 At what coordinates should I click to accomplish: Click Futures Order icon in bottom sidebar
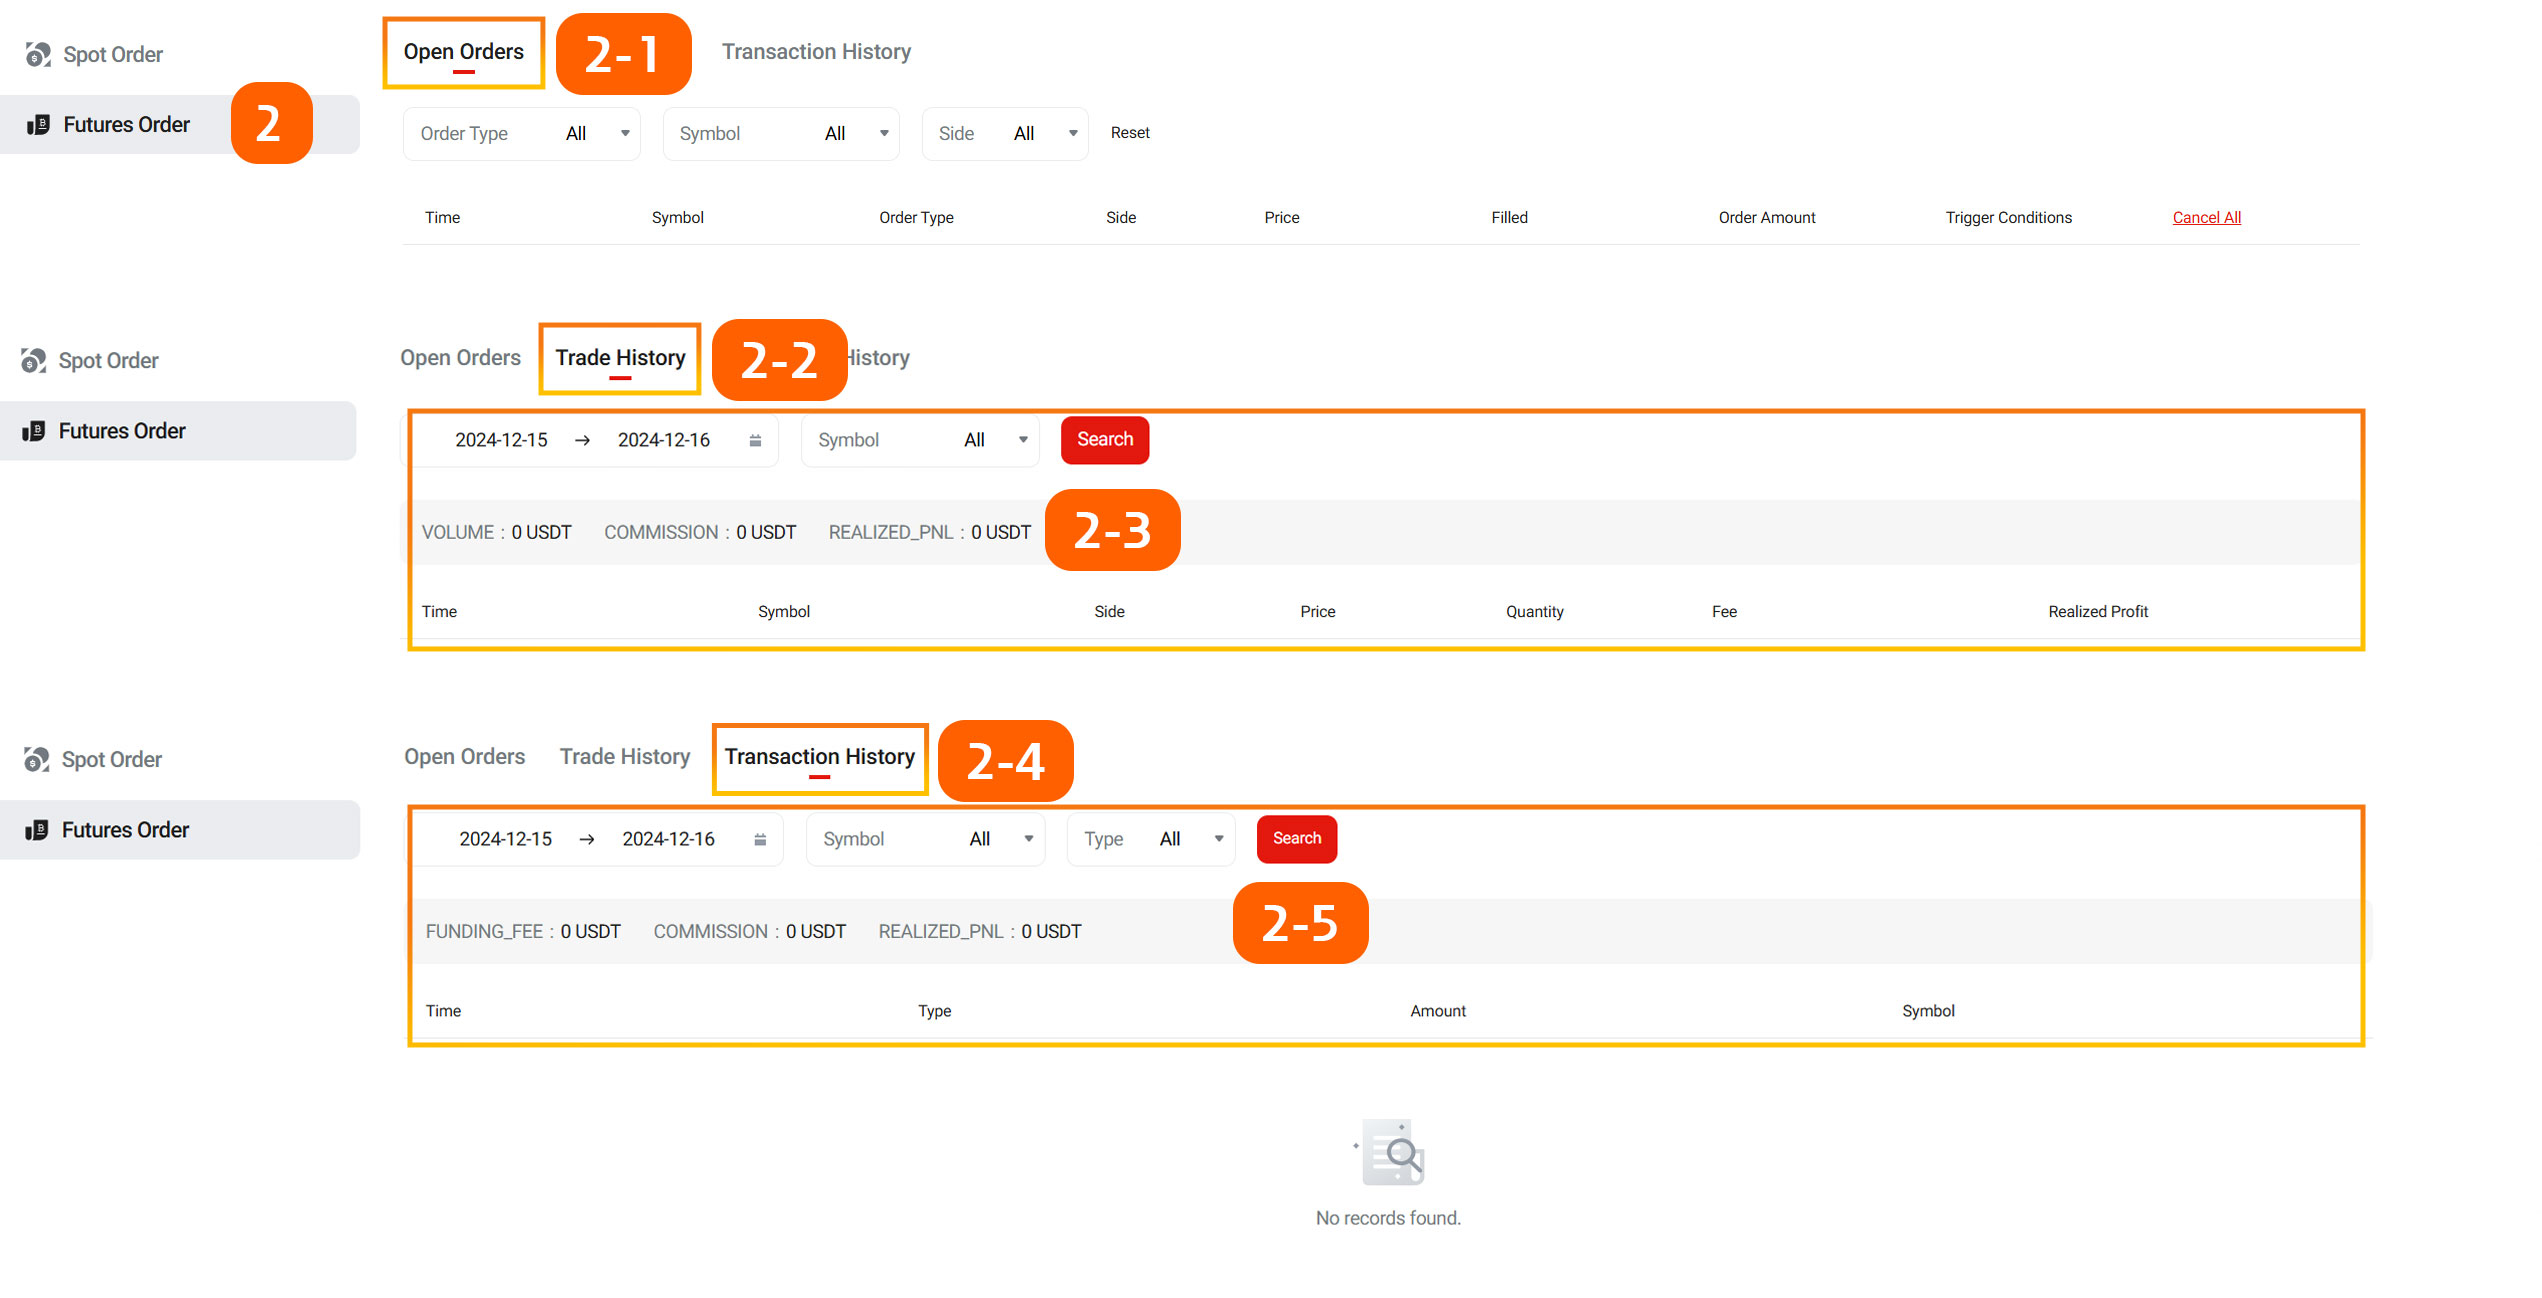37,830
